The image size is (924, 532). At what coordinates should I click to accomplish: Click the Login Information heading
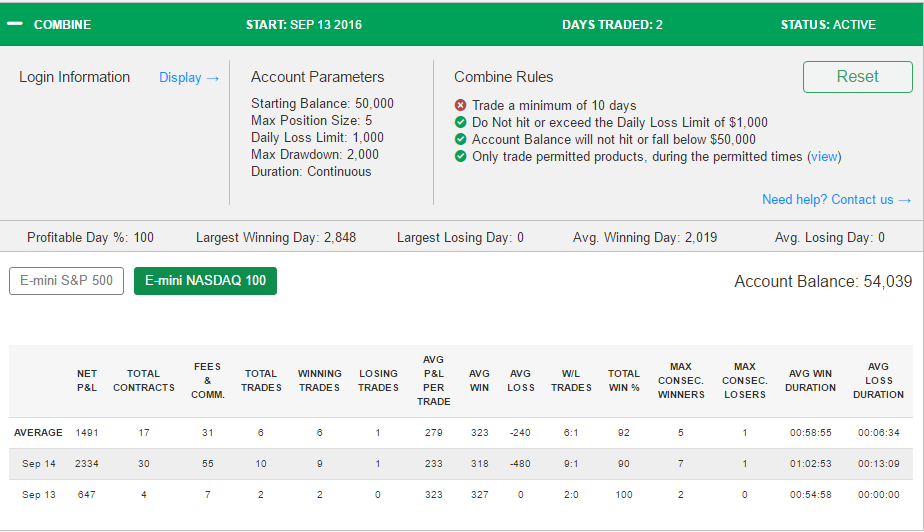click(74, 77)
